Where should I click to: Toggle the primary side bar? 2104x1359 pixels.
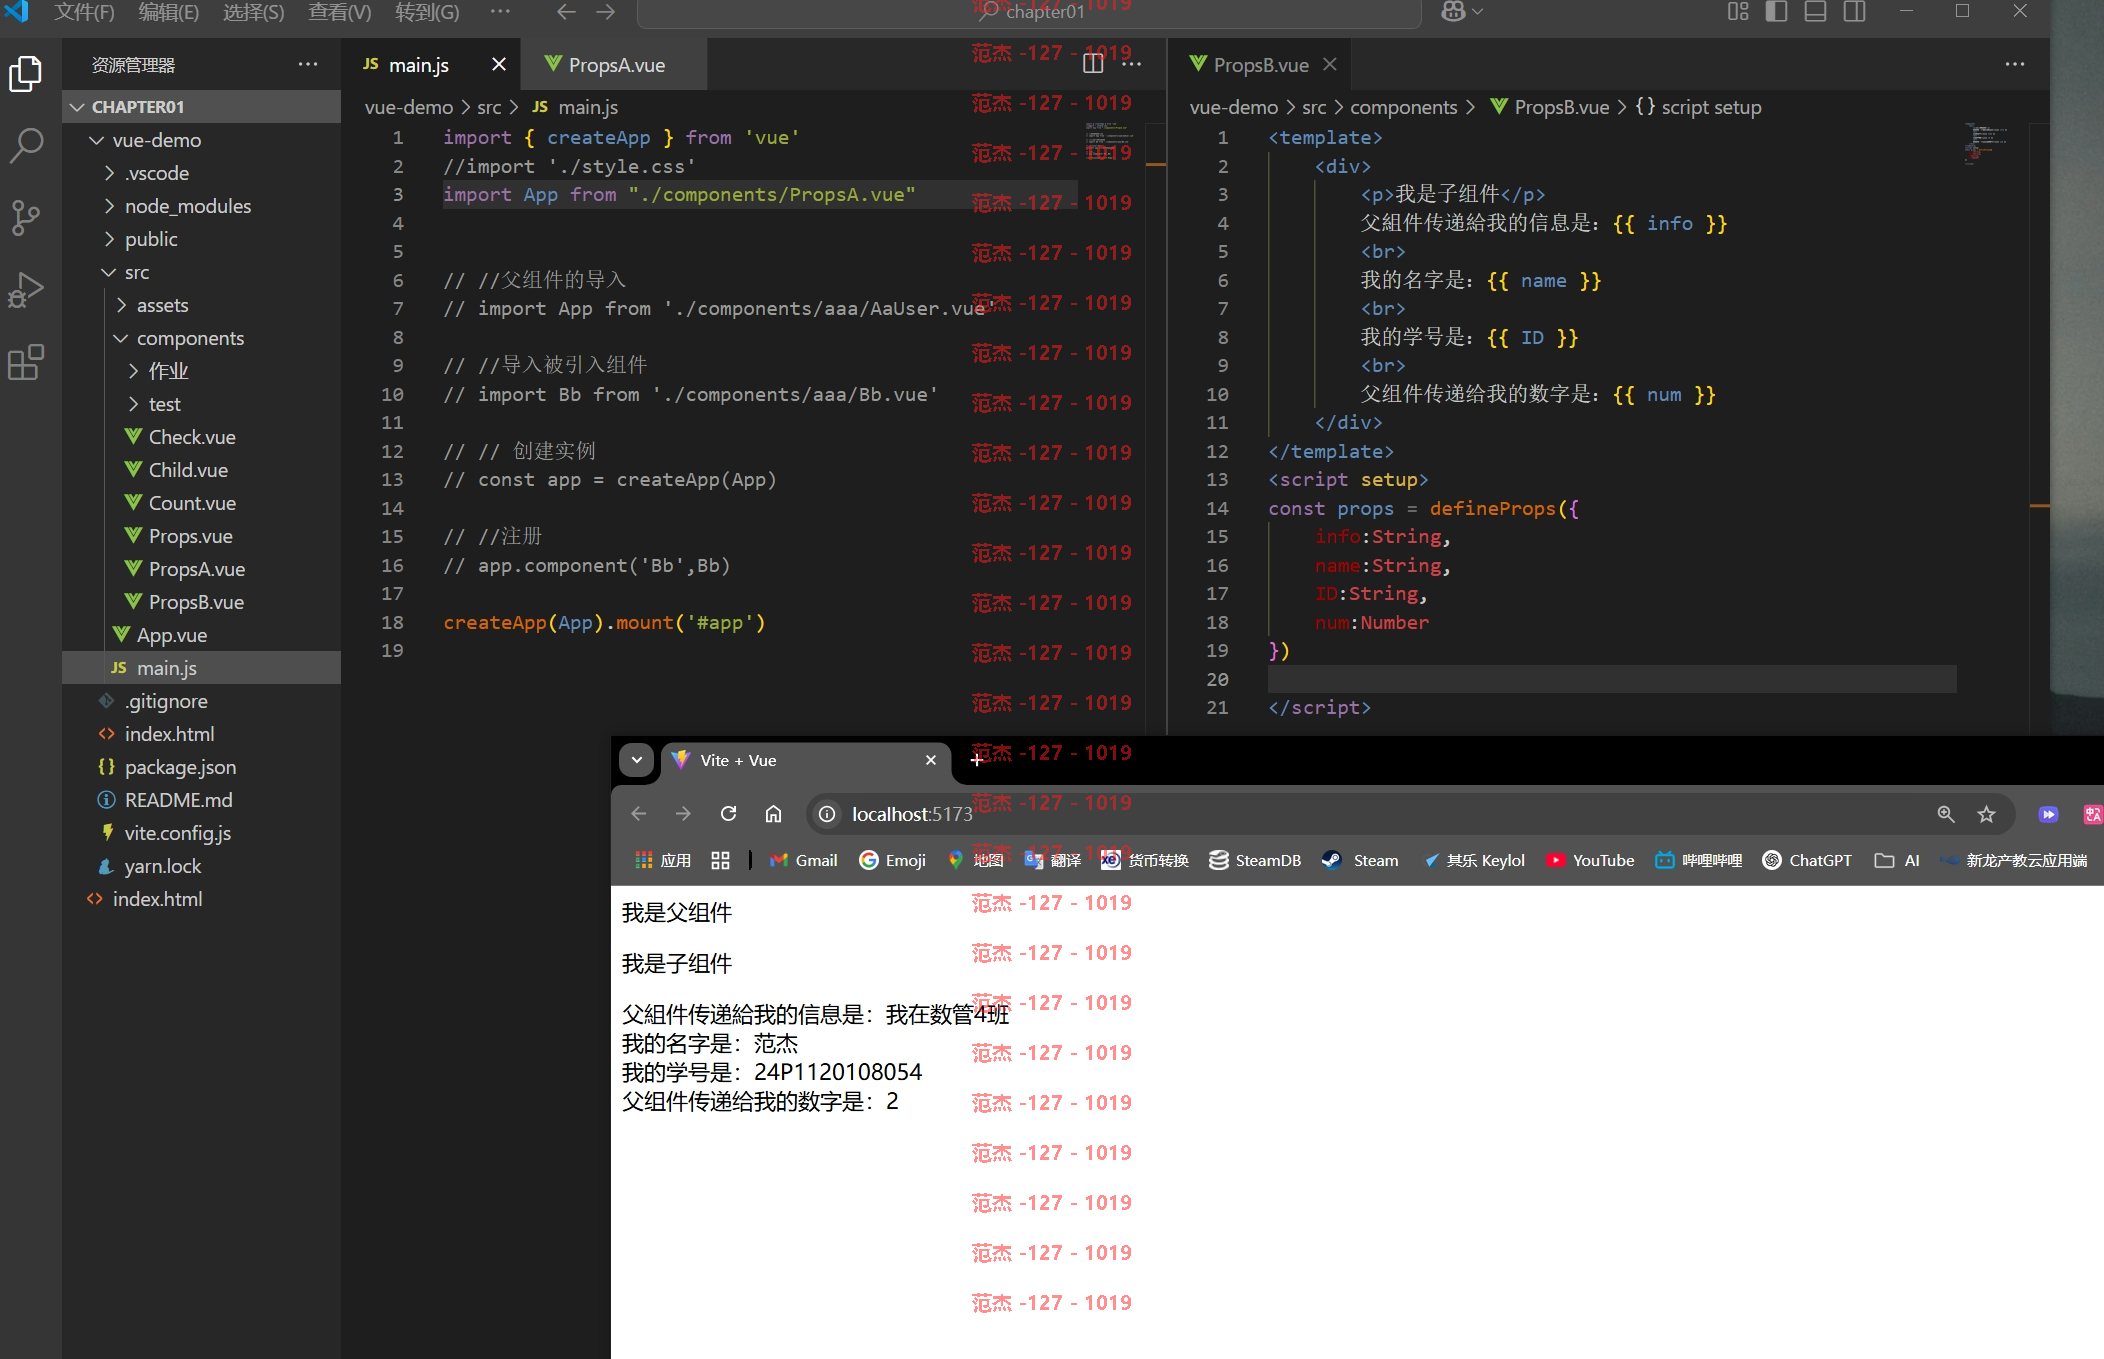[1777, 11]
